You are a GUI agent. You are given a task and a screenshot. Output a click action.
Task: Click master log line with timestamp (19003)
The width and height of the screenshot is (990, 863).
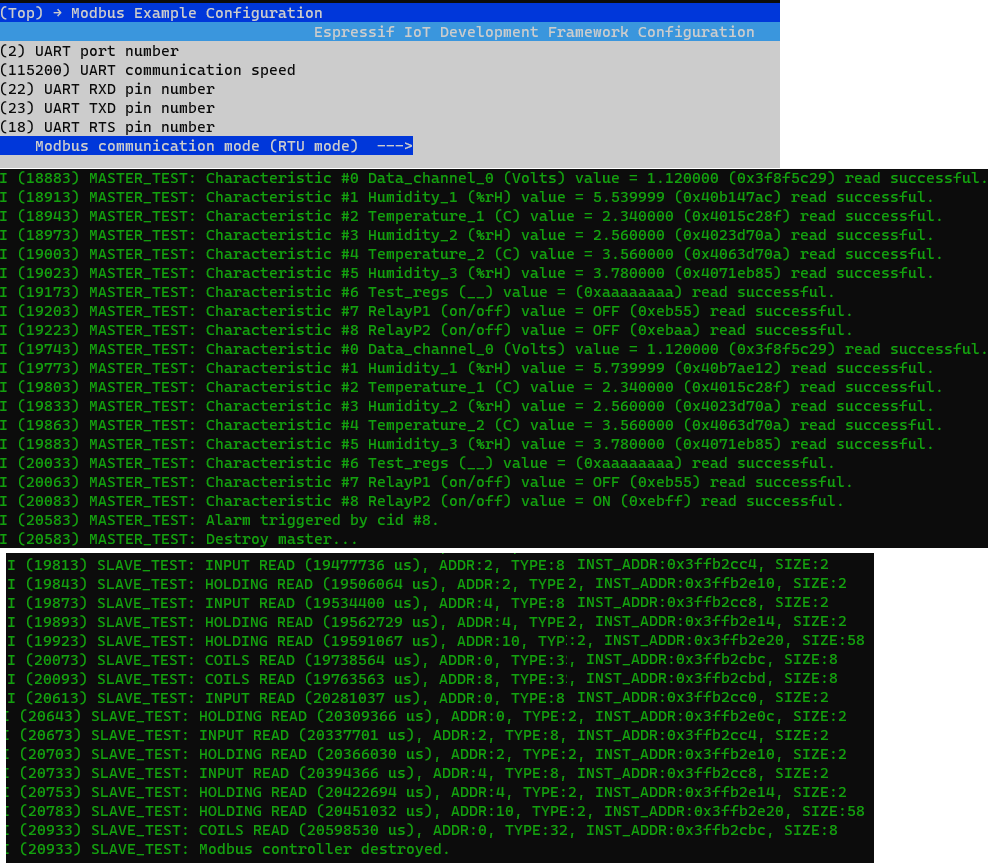point(470,254)
